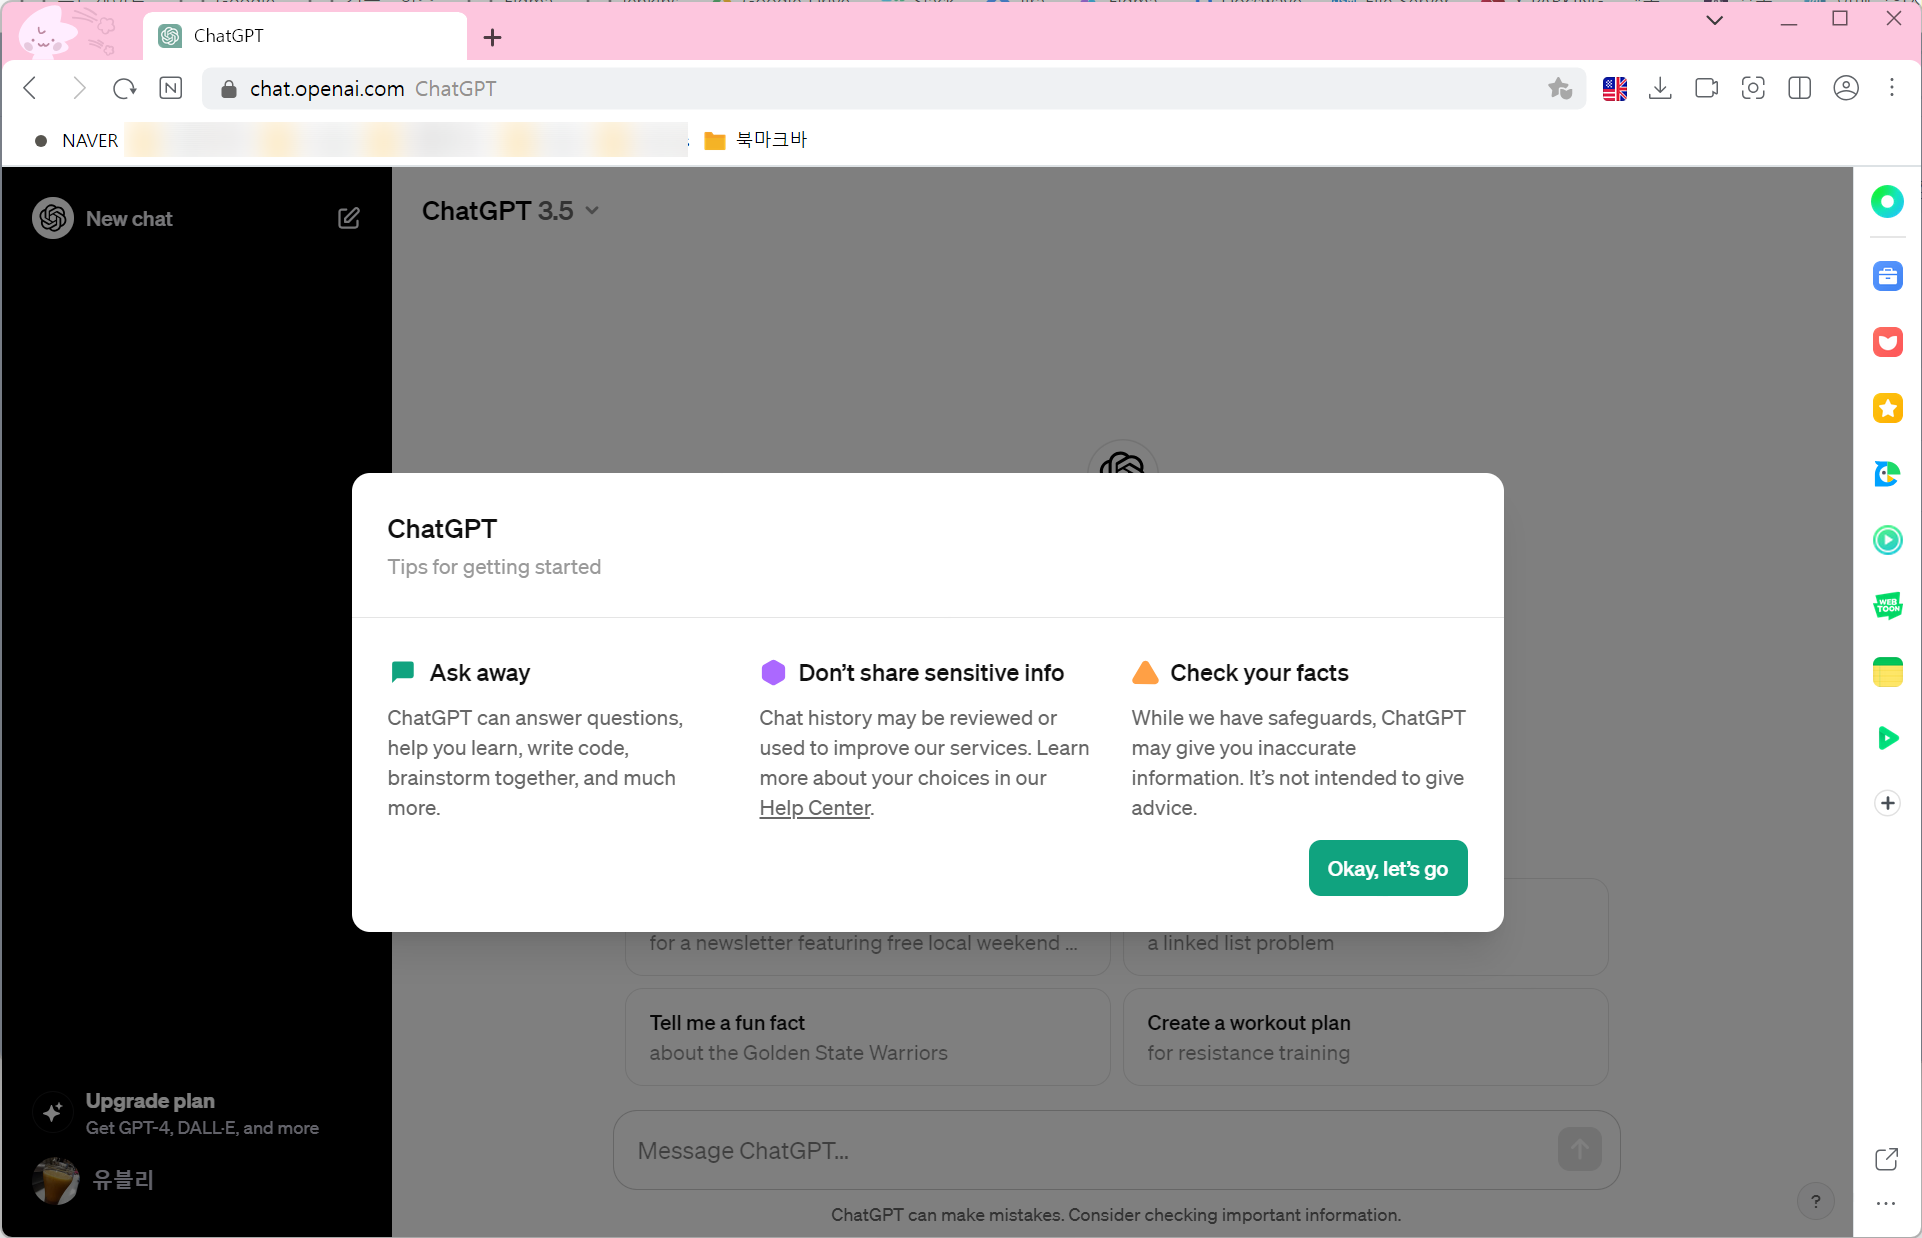Toggle the split view sidebar icon
Screen dimensions: 1922x1238
click(1799, 89)
